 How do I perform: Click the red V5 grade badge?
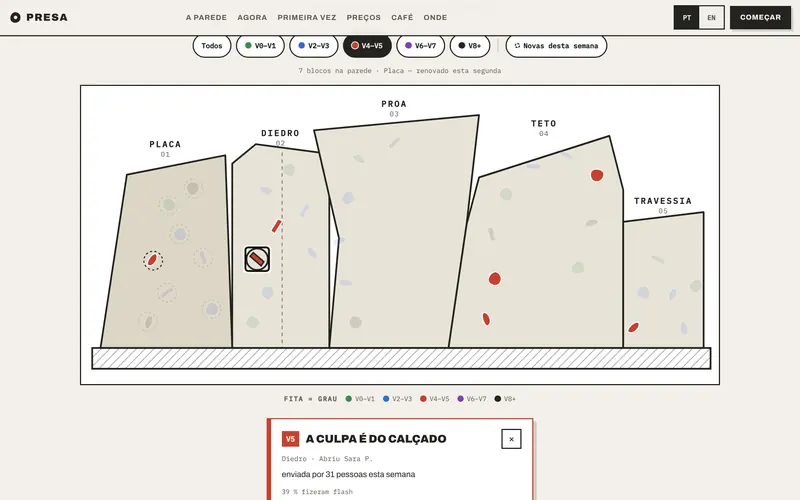click(290, 439)
